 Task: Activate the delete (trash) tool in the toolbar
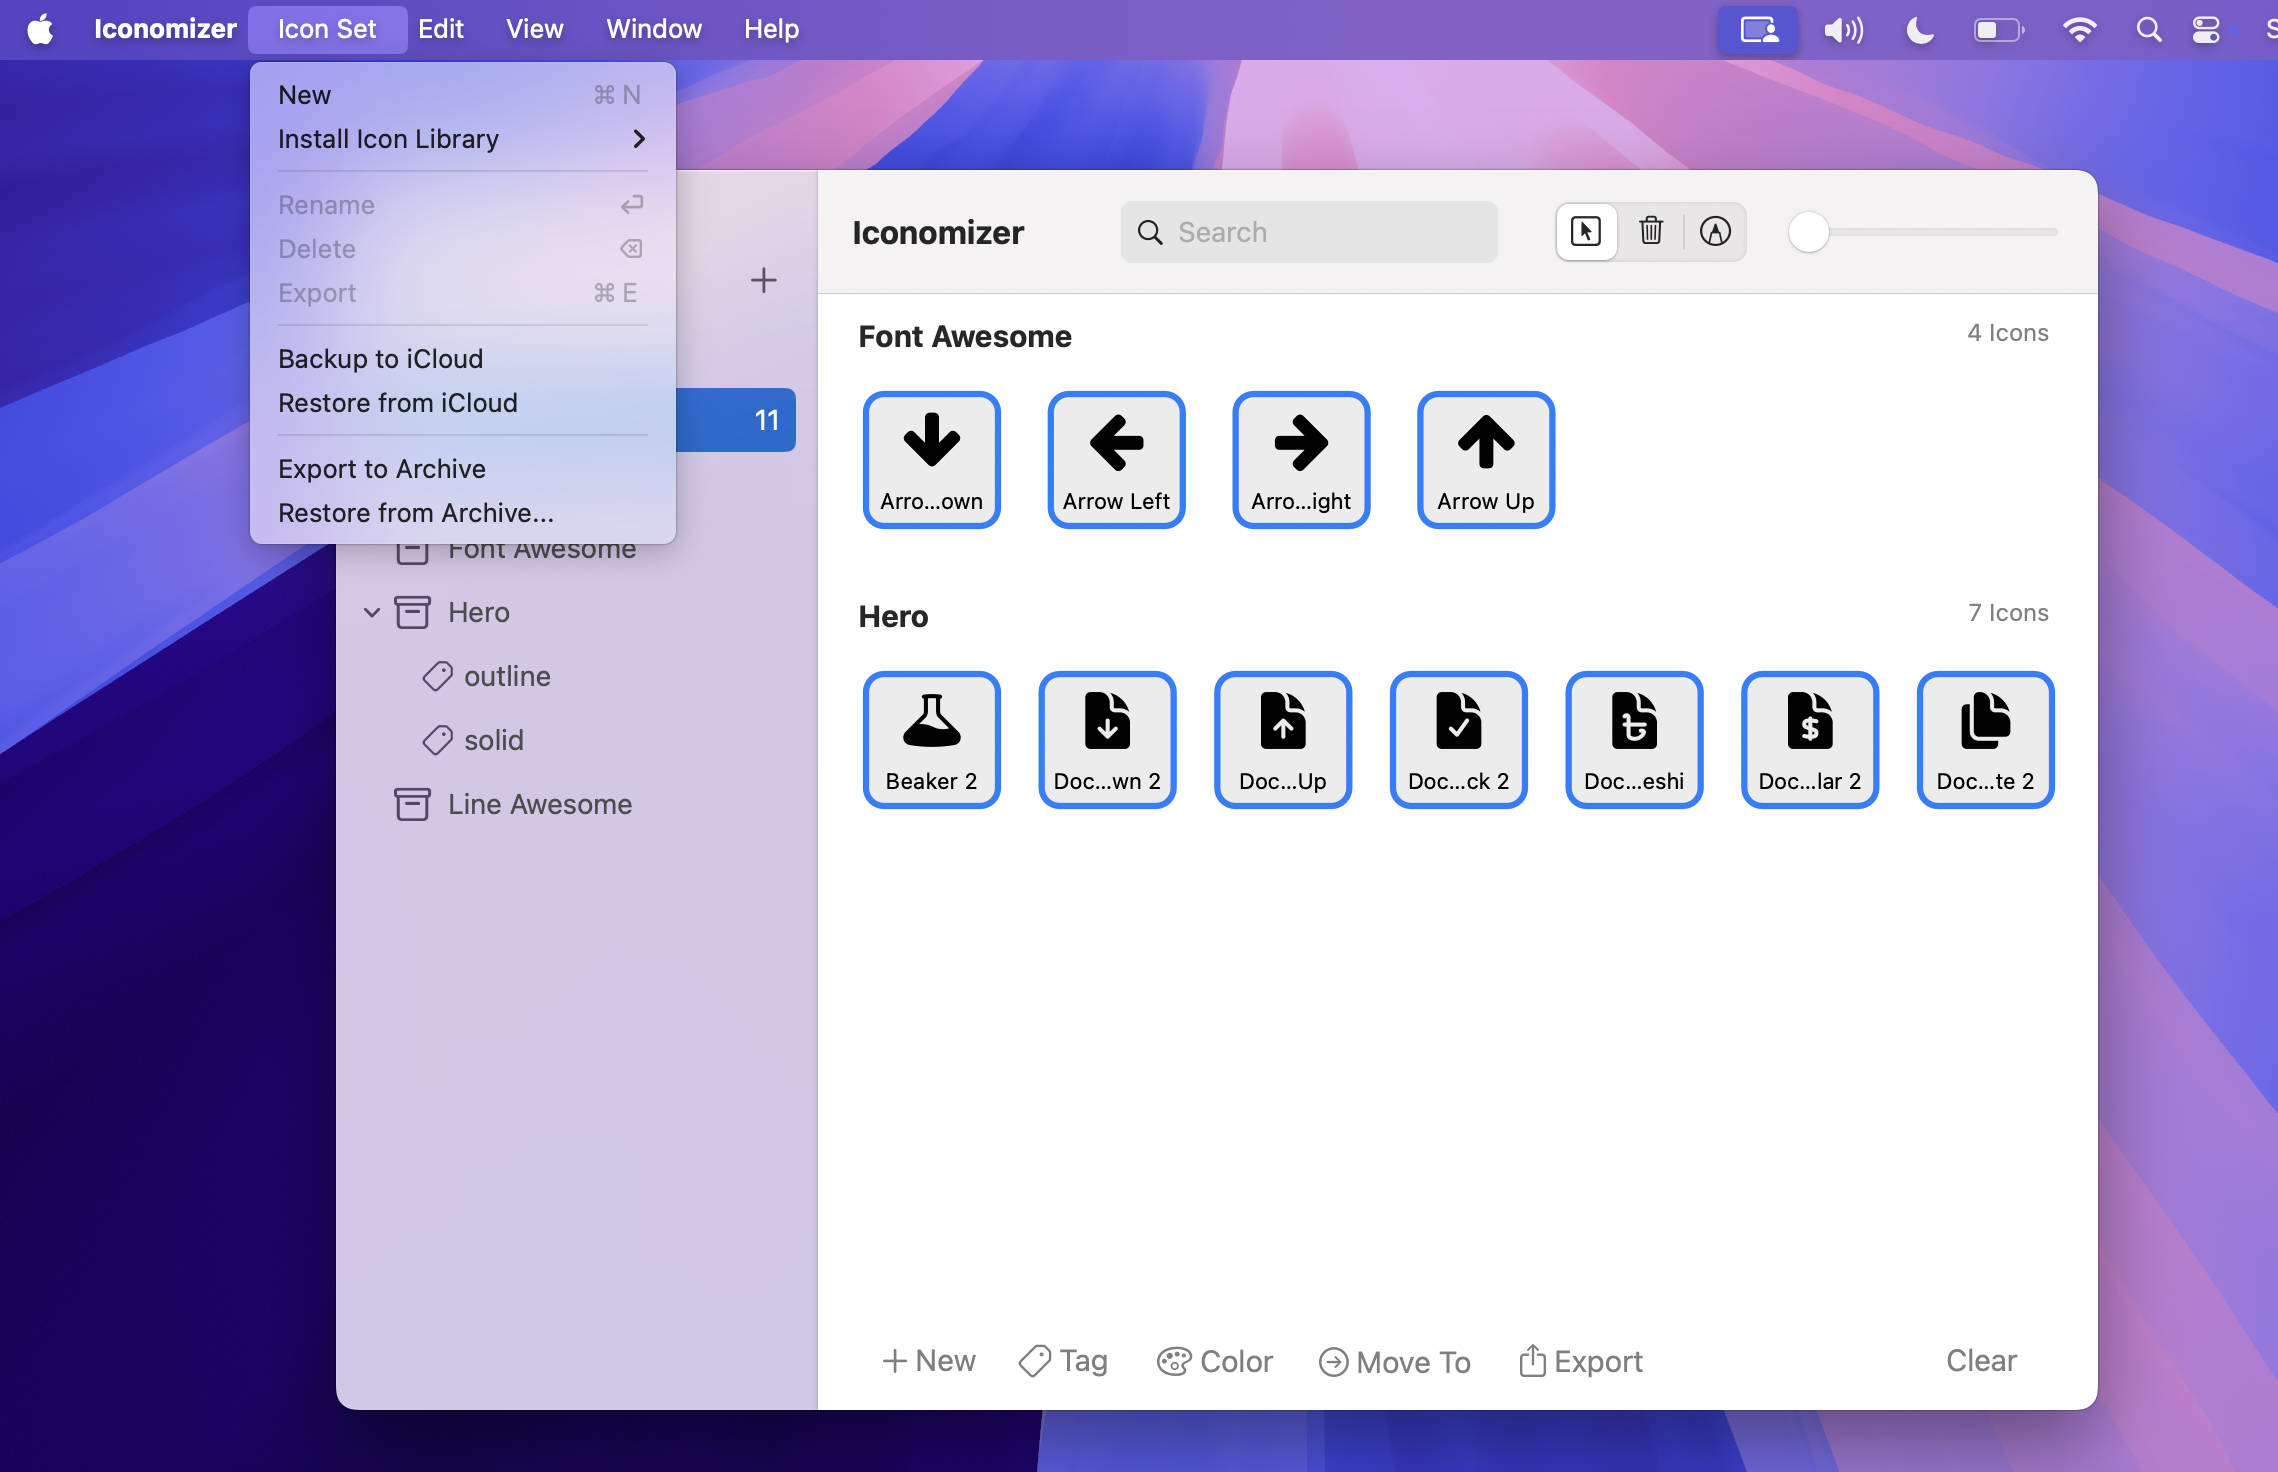1650,231
